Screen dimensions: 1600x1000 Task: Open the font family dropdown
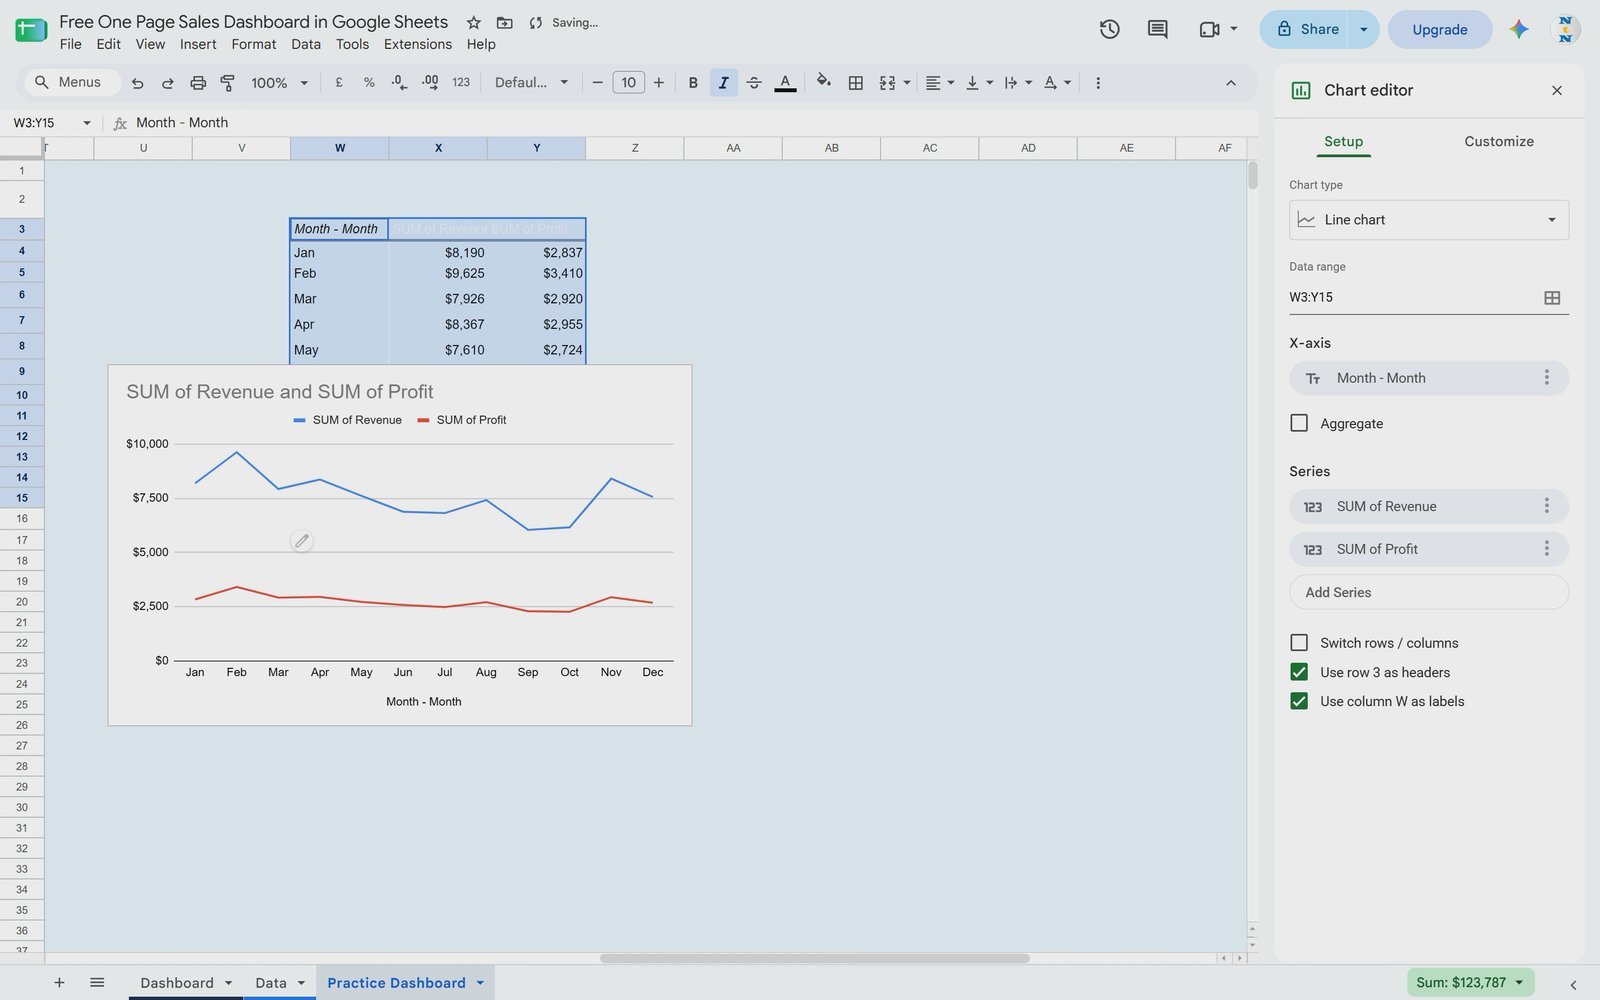click(x=532, y=83)
